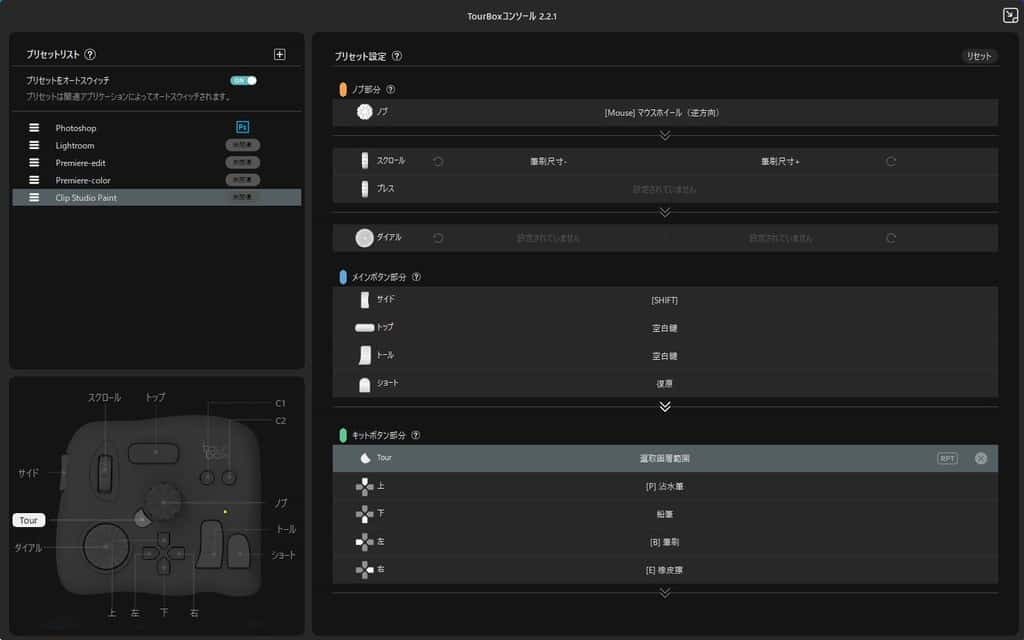Click the Lightroom preset's unassigned app badge
Screen dimensions: 1024x640
[x=242, y=145]
